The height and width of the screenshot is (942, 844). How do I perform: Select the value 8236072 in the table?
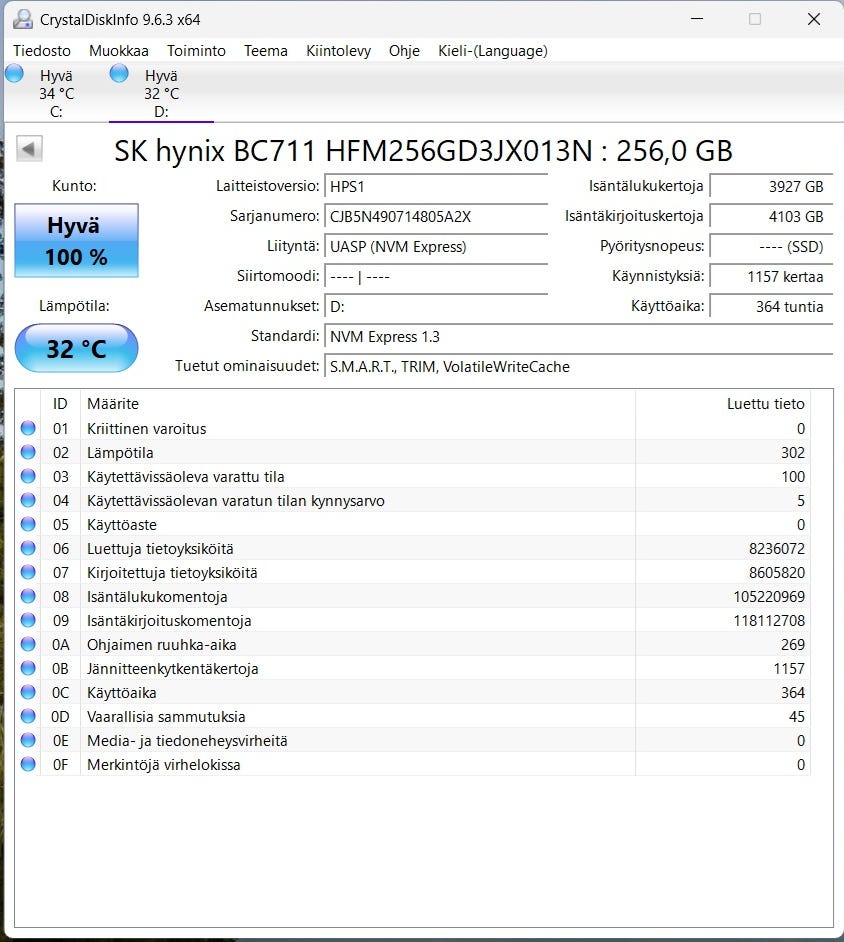[777, 549]
